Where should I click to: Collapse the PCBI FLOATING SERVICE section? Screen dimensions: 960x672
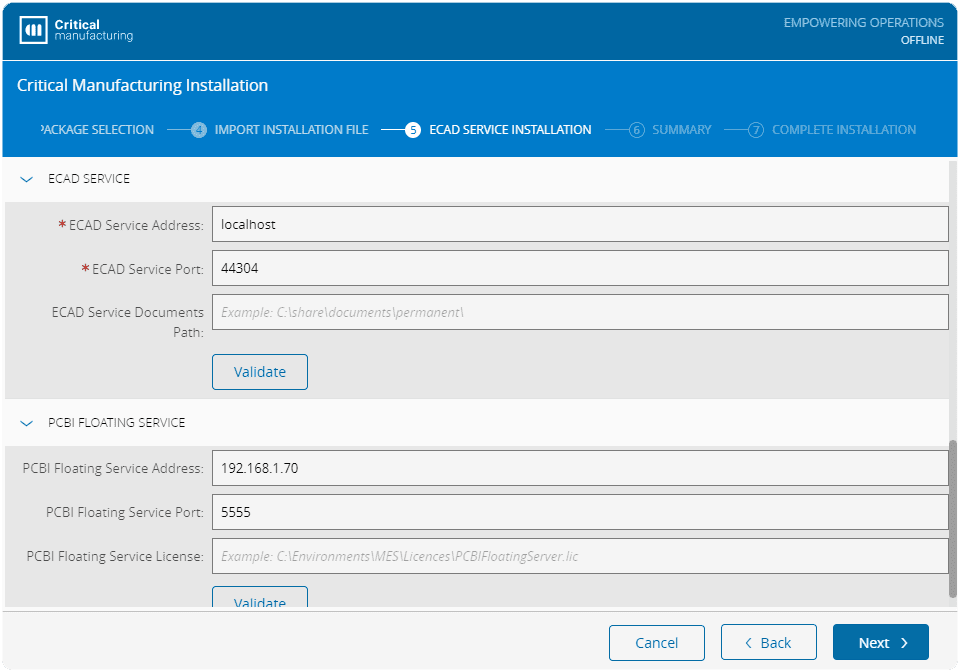(x=27, y=423)
